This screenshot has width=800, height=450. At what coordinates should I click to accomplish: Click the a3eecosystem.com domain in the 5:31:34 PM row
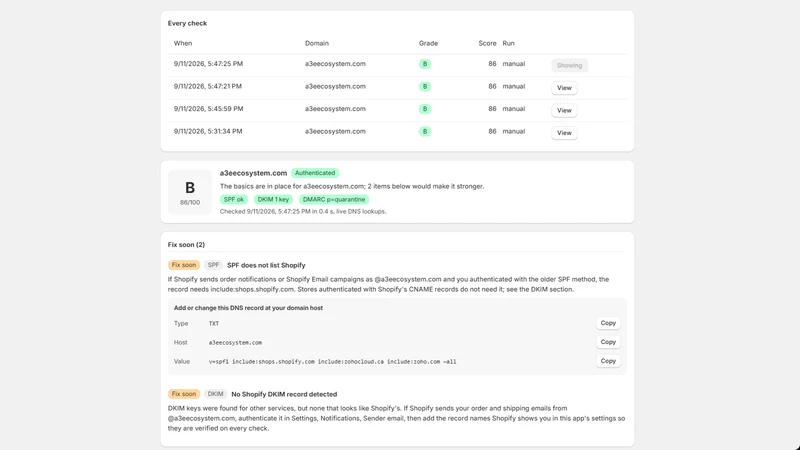coord(335,131)
